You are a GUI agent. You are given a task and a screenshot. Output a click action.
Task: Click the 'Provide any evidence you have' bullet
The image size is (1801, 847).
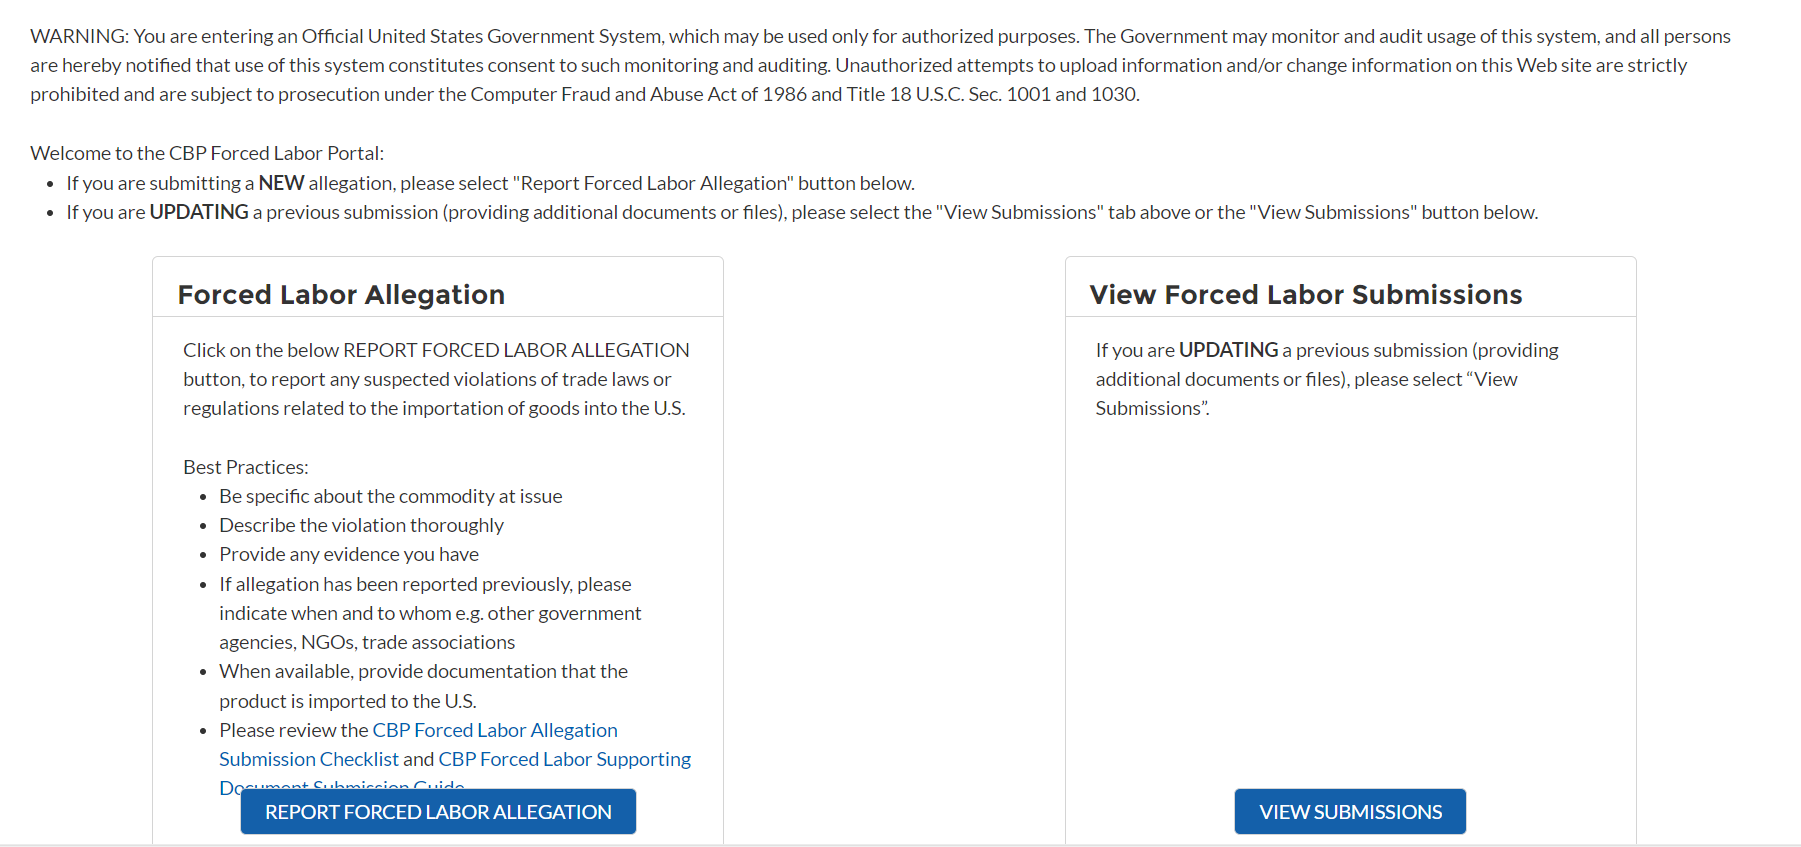(x=349, y=554)
